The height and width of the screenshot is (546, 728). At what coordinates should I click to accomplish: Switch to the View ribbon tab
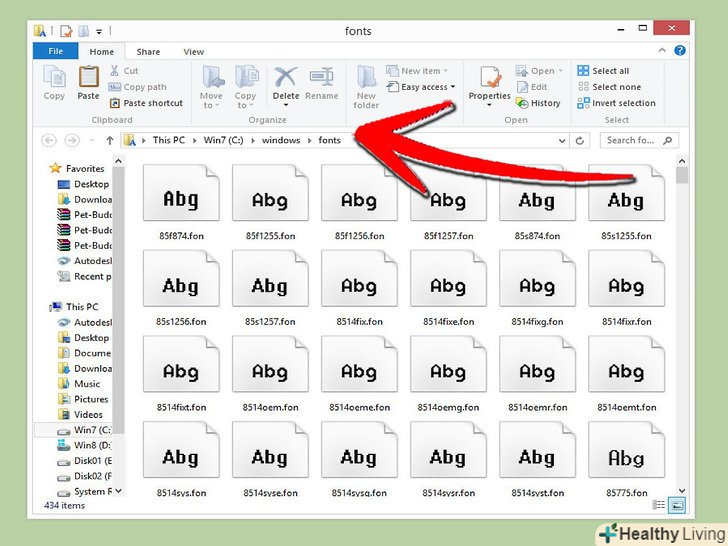pyautogui.click(x=193, y=52)
